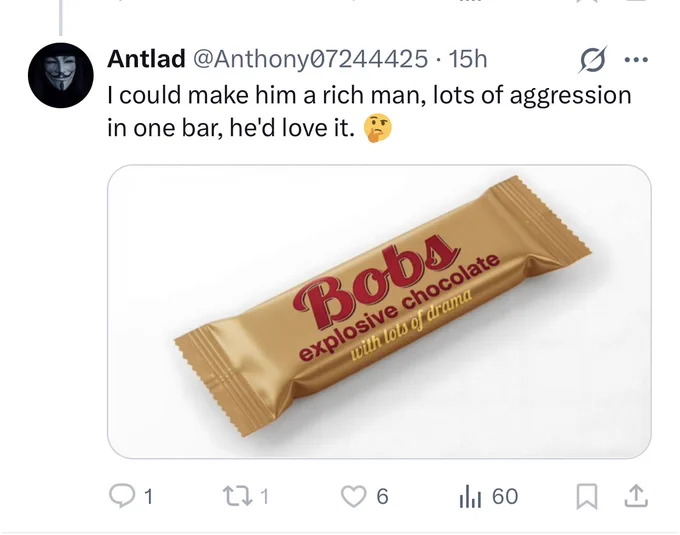
Task: Bookmark this tweet
Action: click(x=587, y=497)
